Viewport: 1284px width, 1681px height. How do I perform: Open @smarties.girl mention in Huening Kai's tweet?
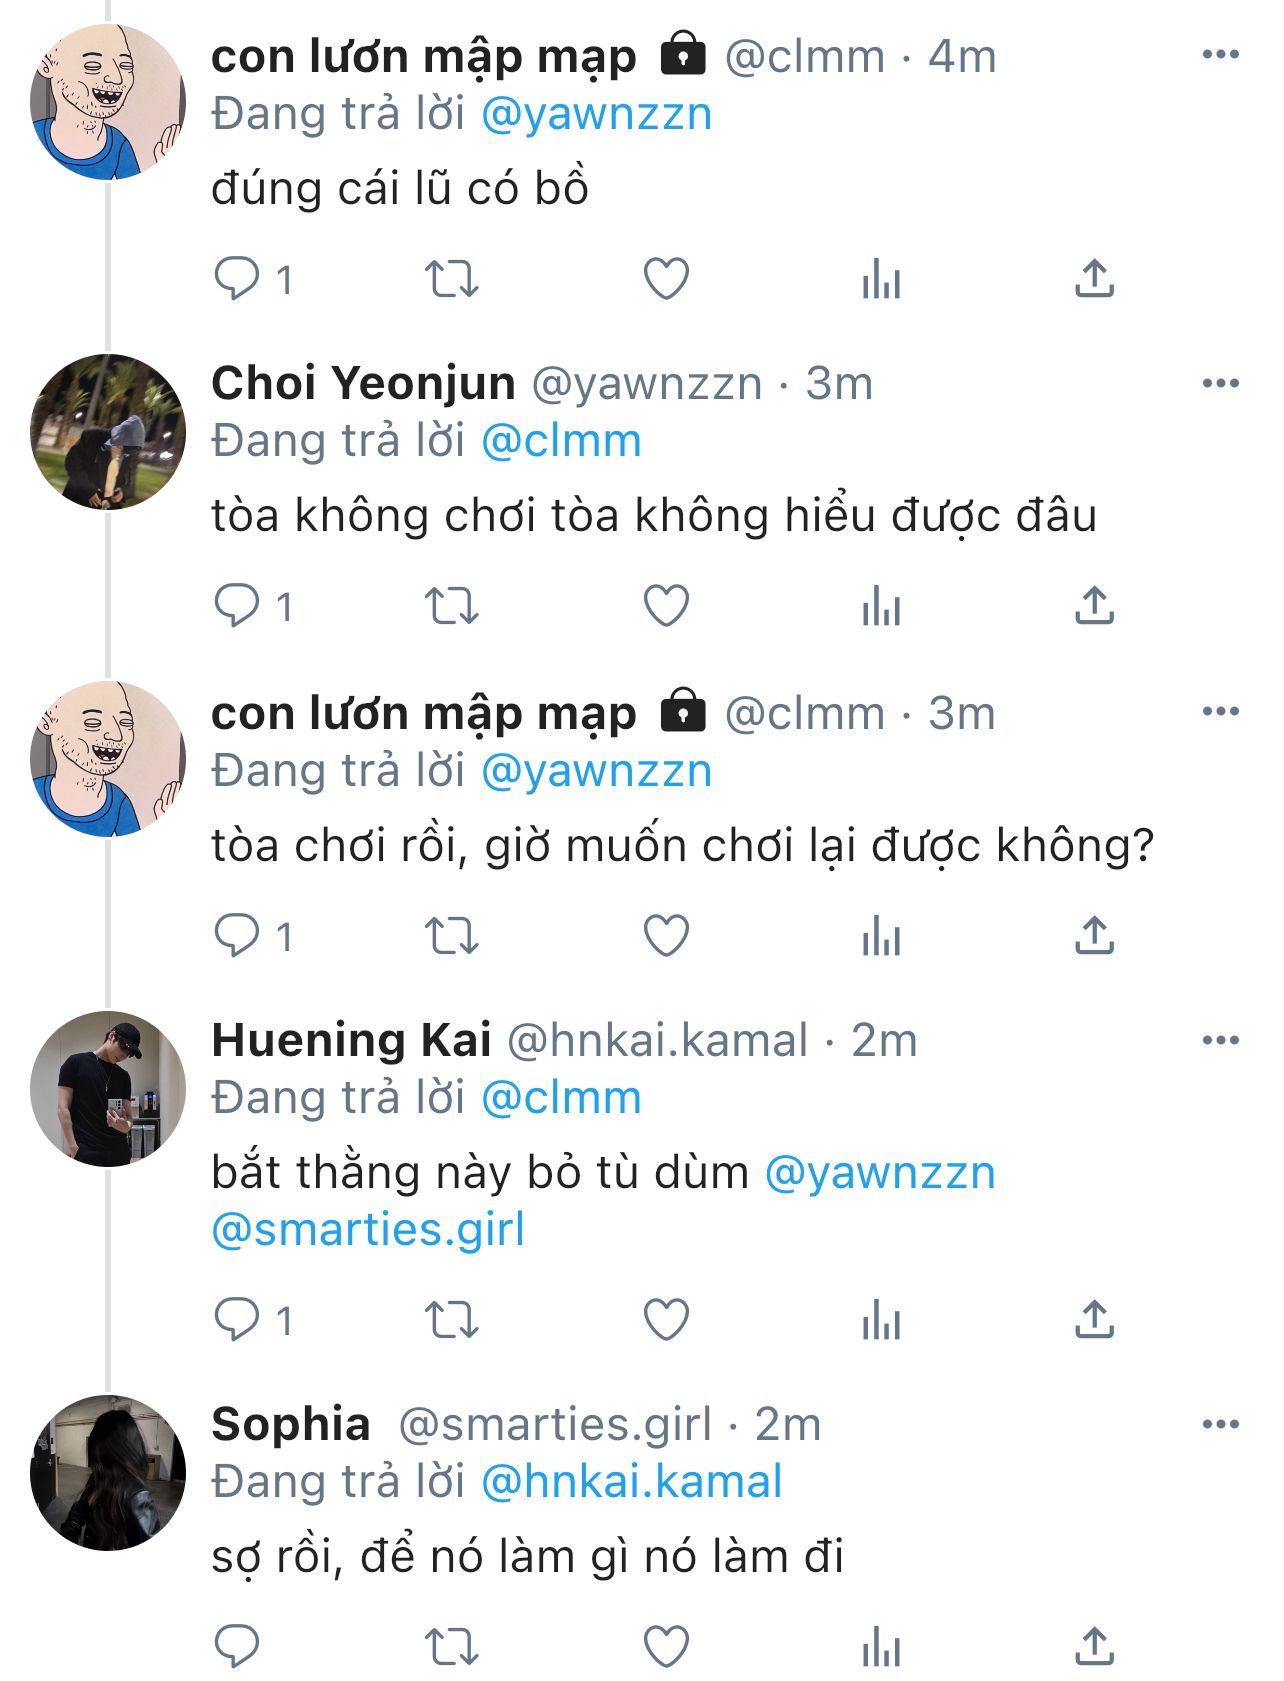point(368,1230)
